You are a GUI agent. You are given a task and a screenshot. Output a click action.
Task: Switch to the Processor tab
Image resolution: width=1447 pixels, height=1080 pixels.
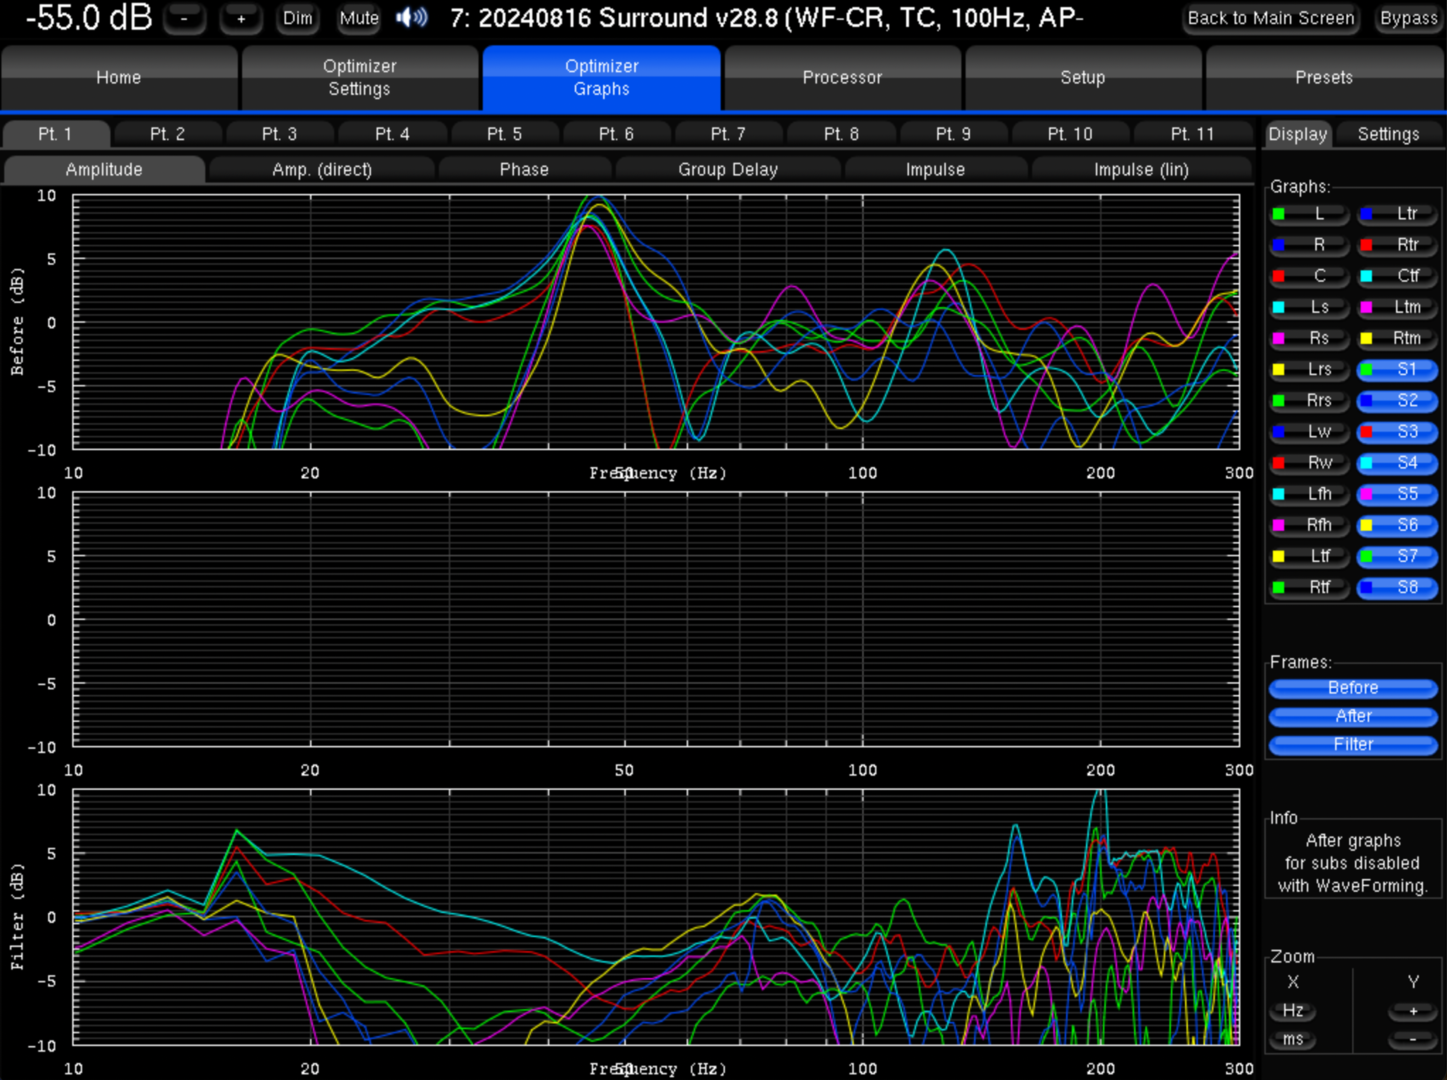tap(842, 78)
